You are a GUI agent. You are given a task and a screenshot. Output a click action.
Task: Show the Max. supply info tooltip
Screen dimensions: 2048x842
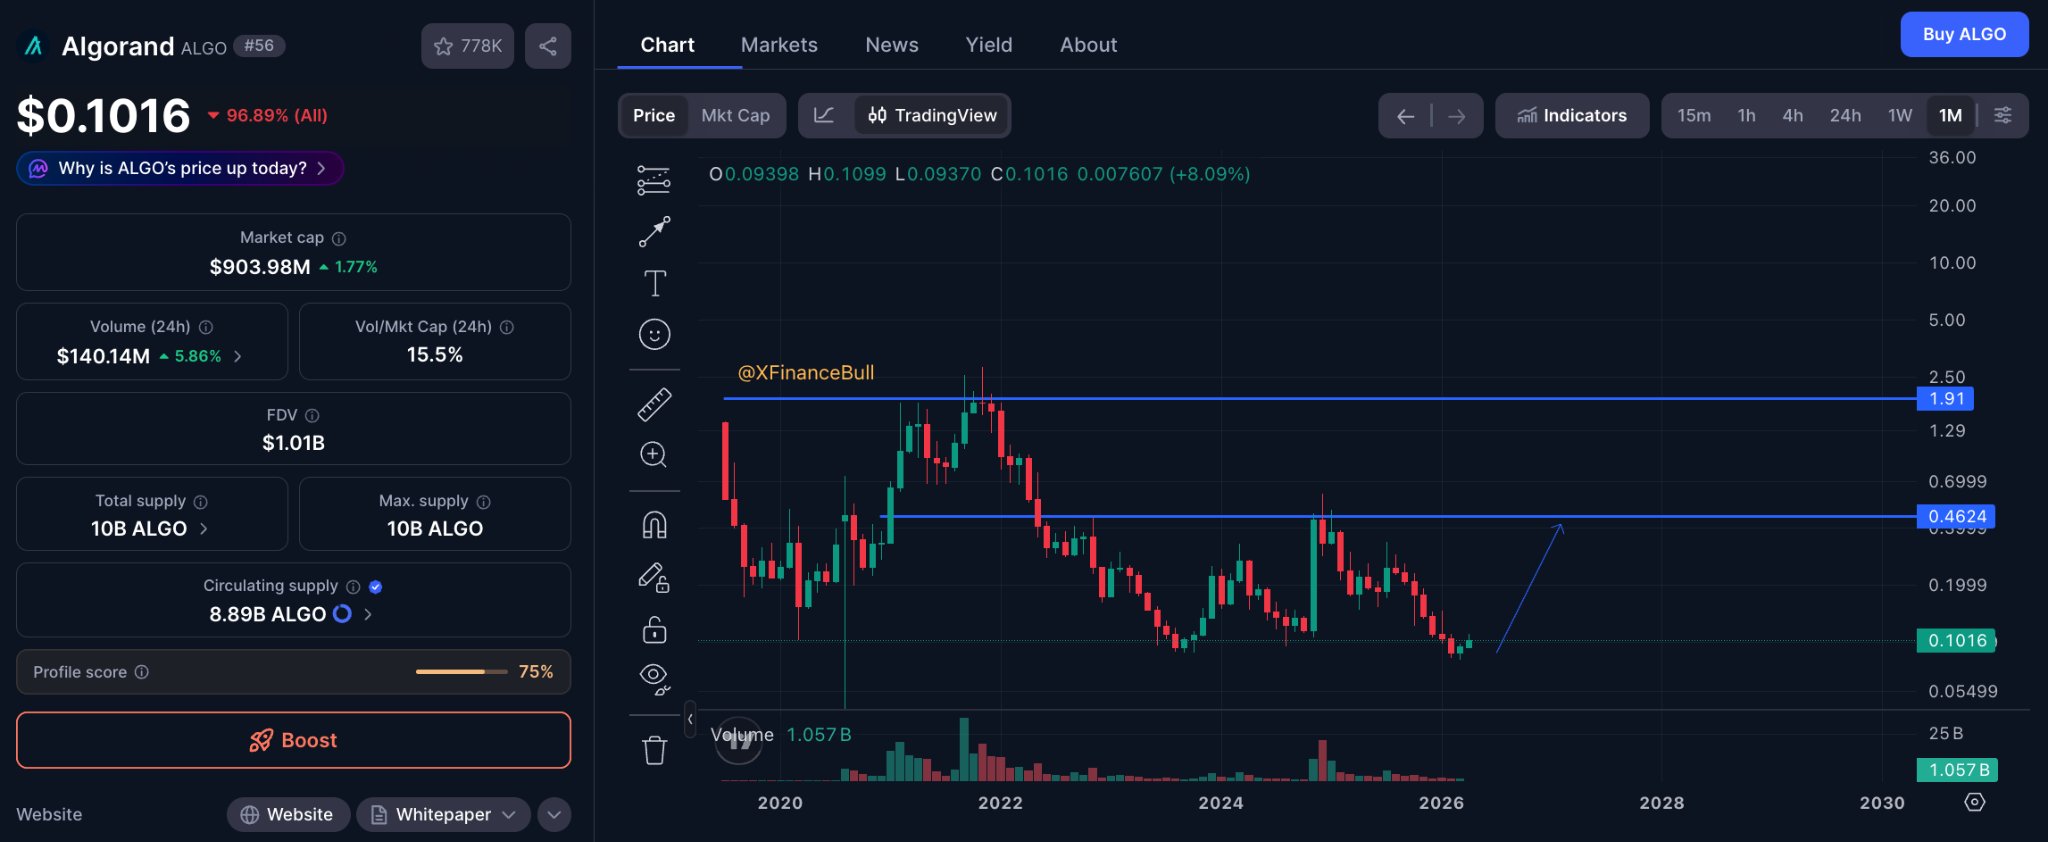pyautogui.click(x=484, y=501)
